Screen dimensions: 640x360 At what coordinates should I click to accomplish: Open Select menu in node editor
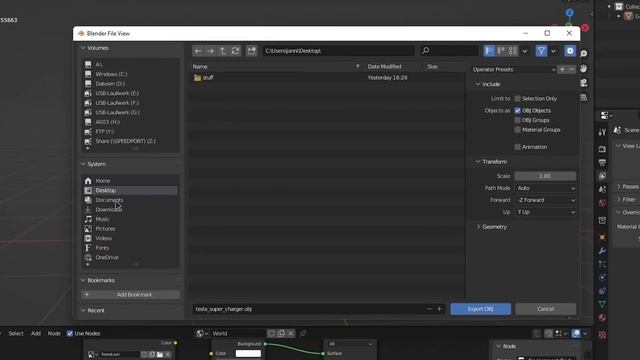(16, 333)
